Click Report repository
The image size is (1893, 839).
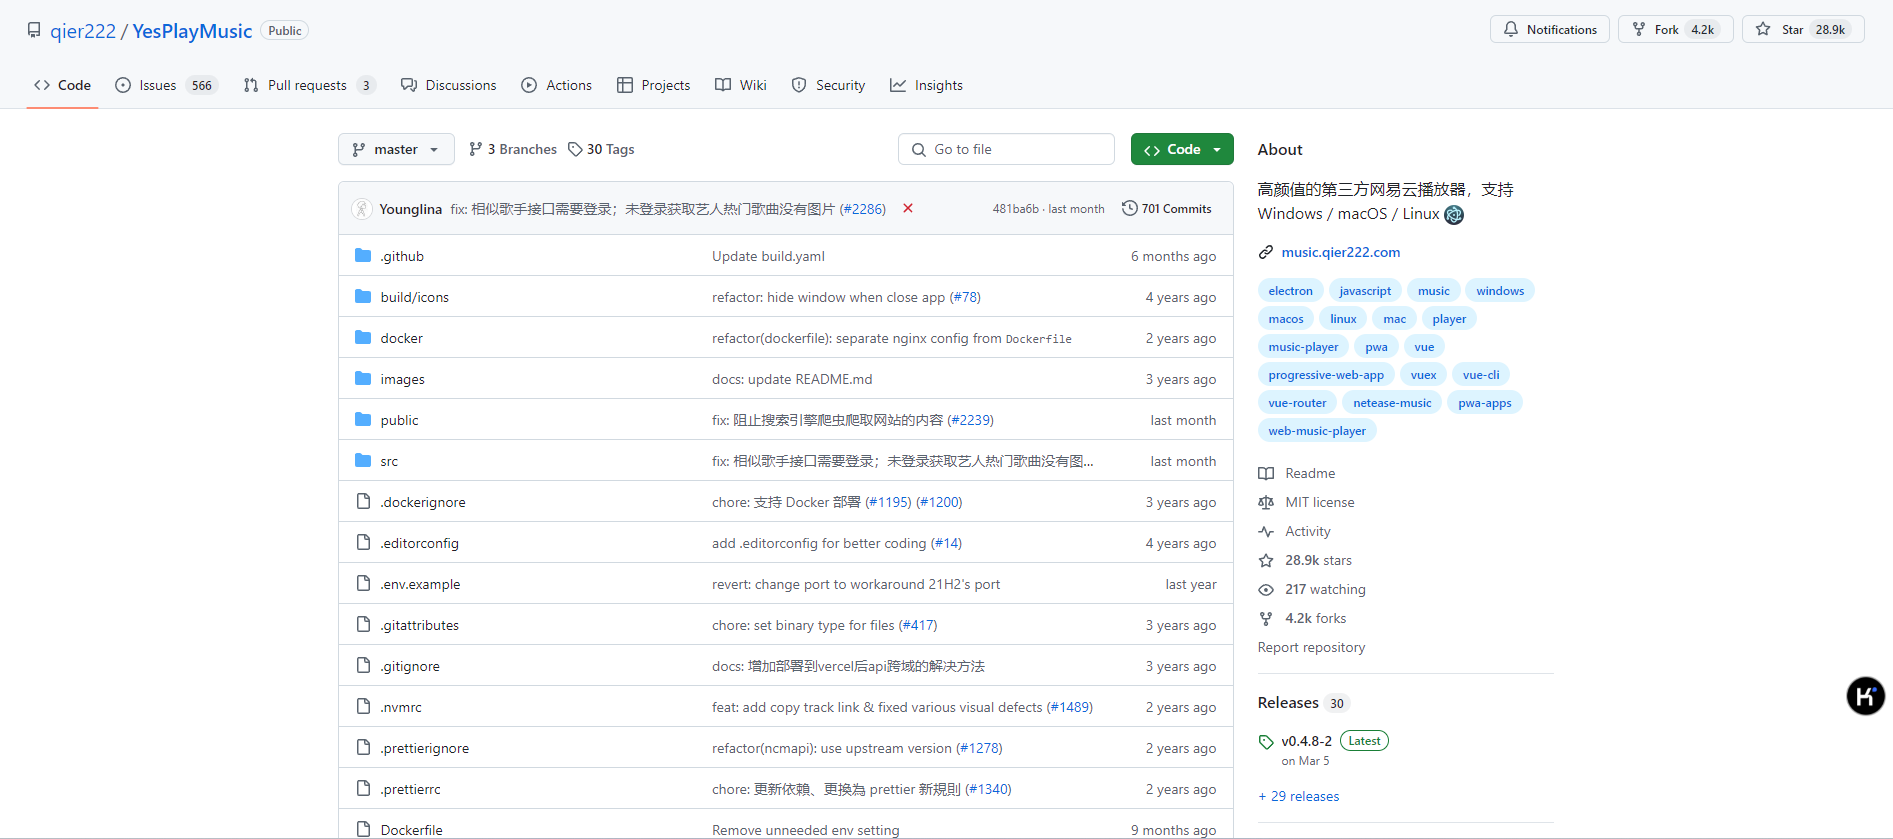(x=1311, y=647)
